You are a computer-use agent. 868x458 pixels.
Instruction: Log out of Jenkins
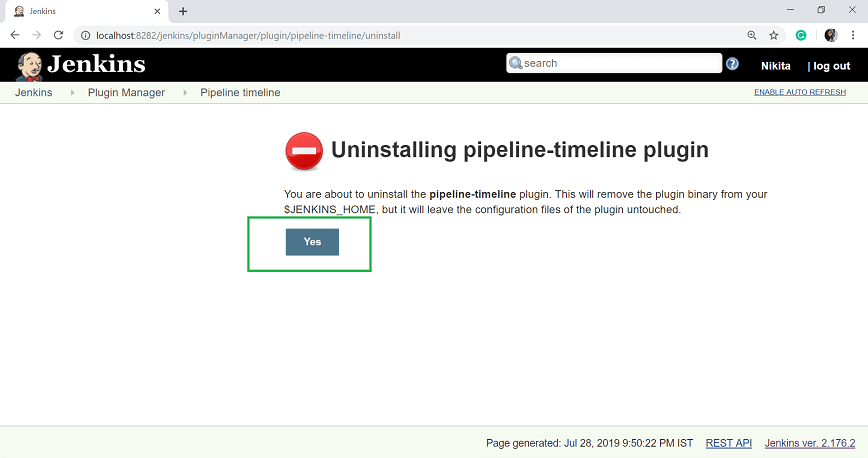click(x=829, y=66)
